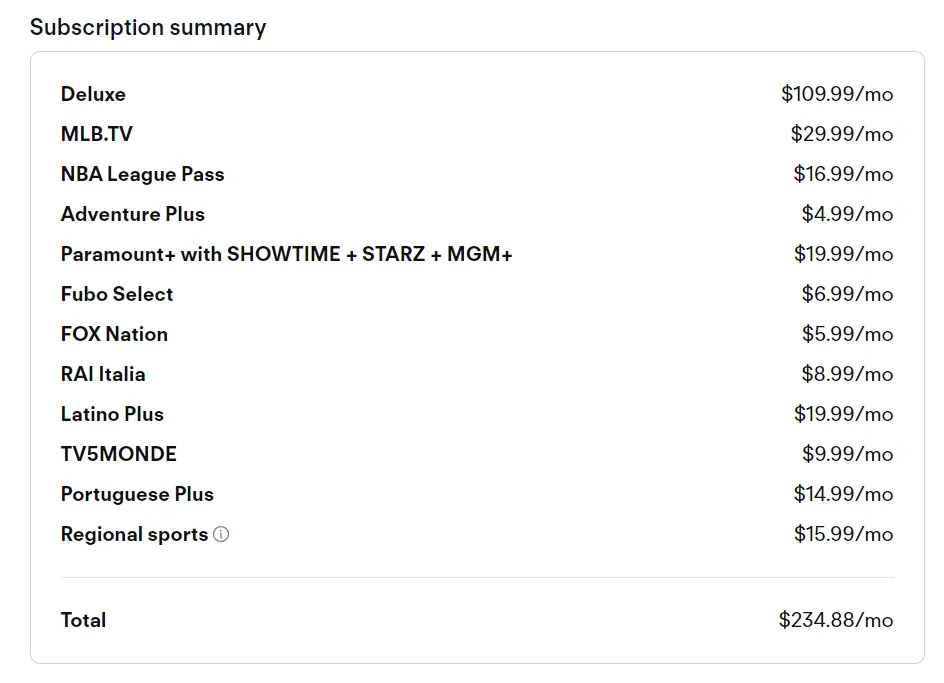Click the Regional sports info icon

click(221, 534)
